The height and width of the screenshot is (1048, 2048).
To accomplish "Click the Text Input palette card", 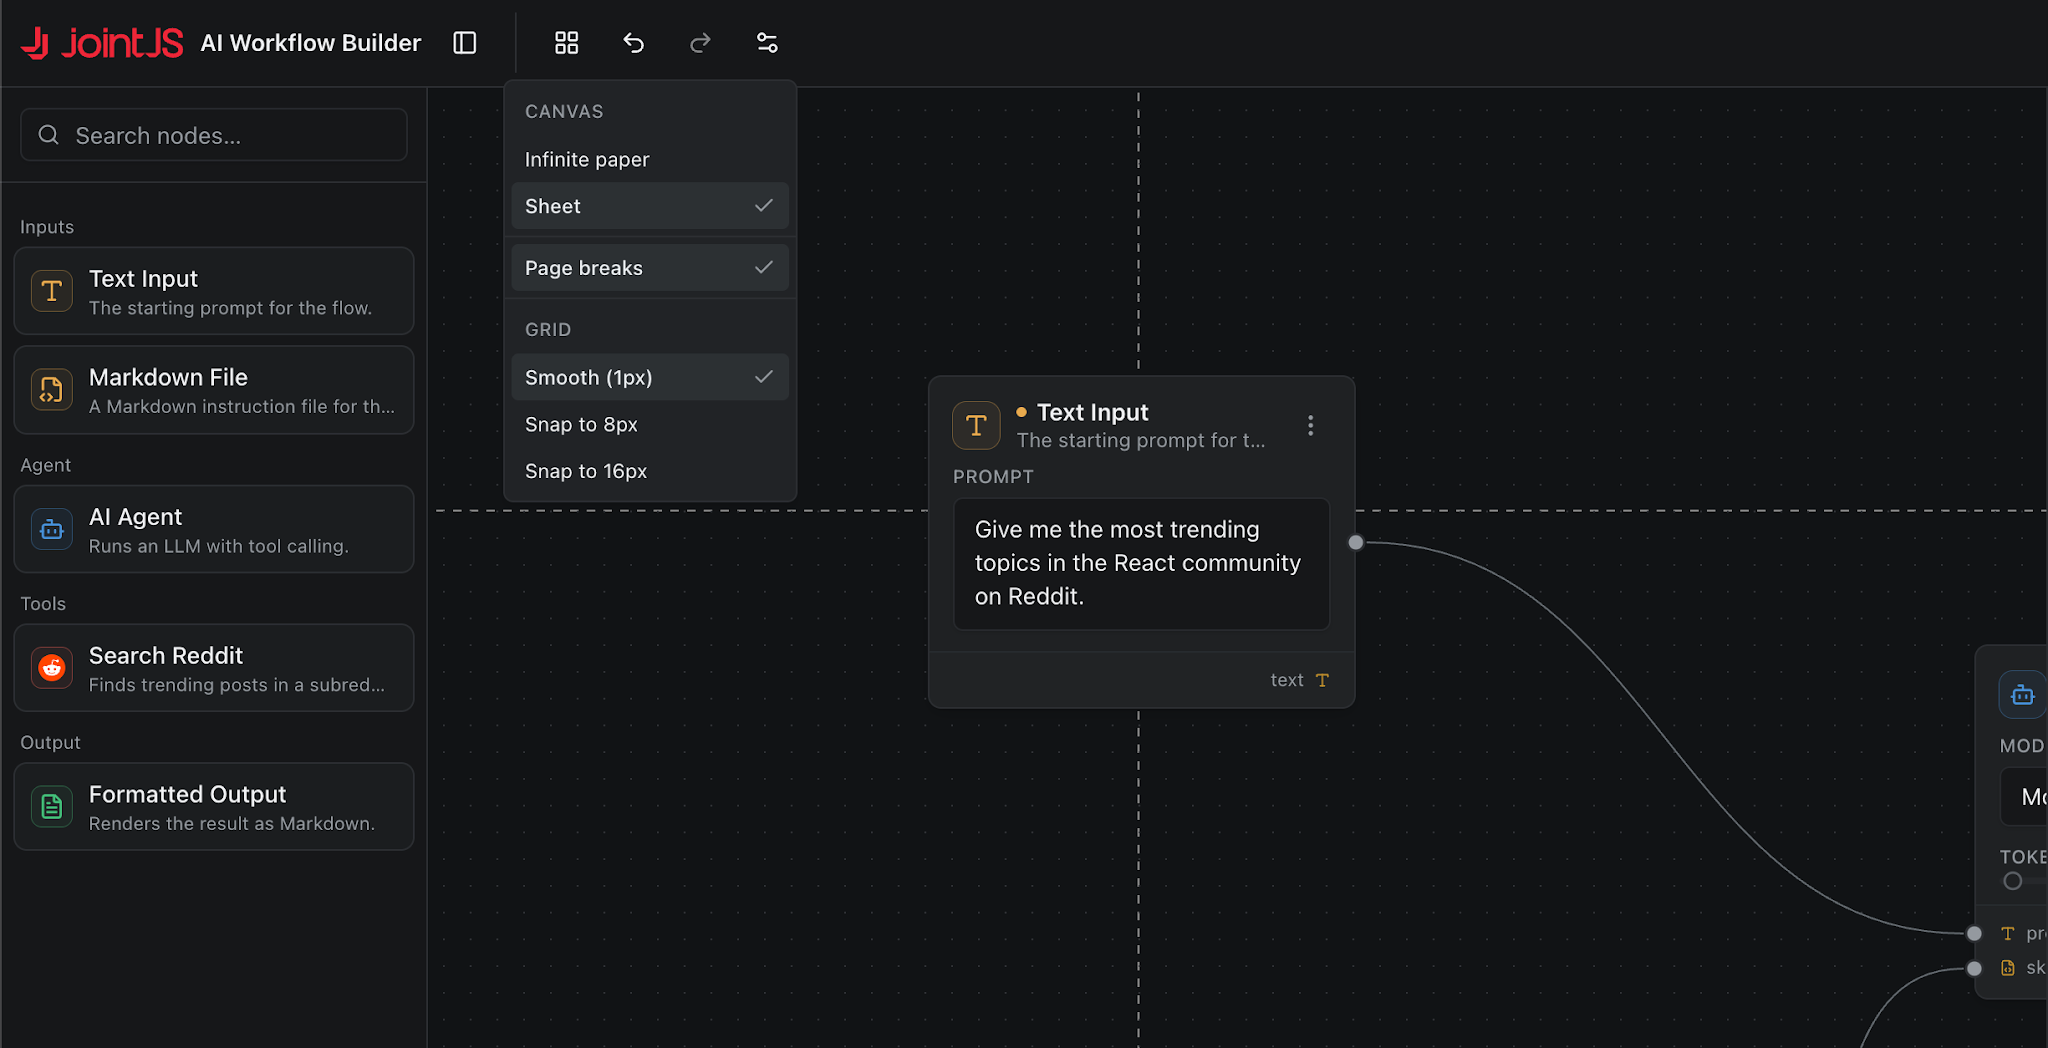I will (x=214, y=291).
